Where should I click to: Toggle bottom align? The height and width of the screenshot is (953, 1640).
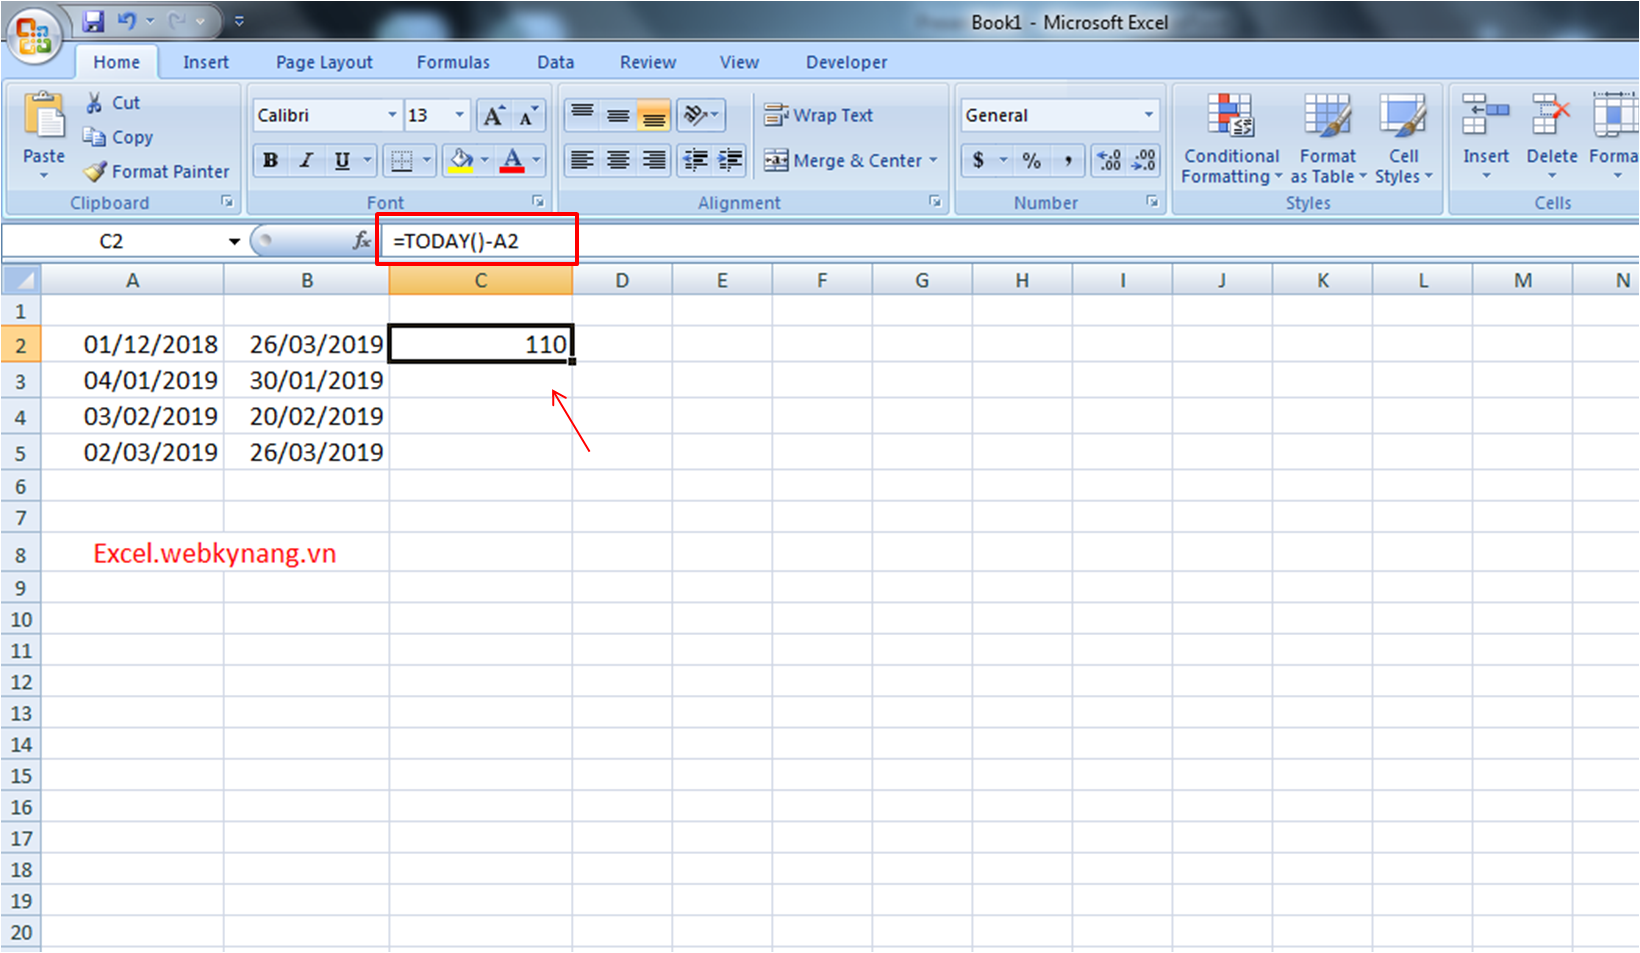(x=654, y=116)
